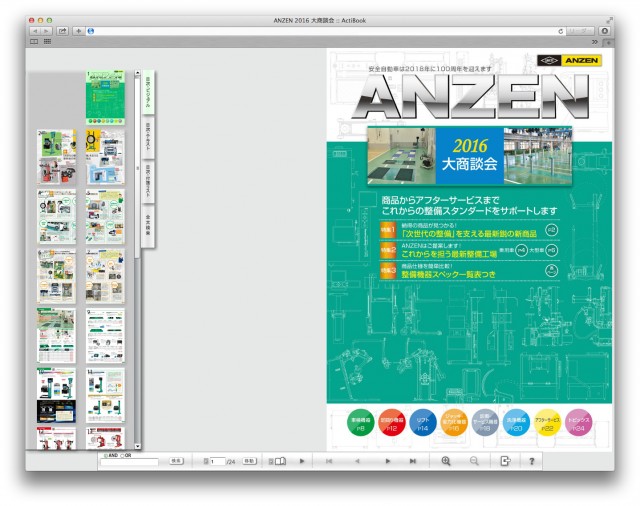Start the auto page-turn play button

coord(302,461)
